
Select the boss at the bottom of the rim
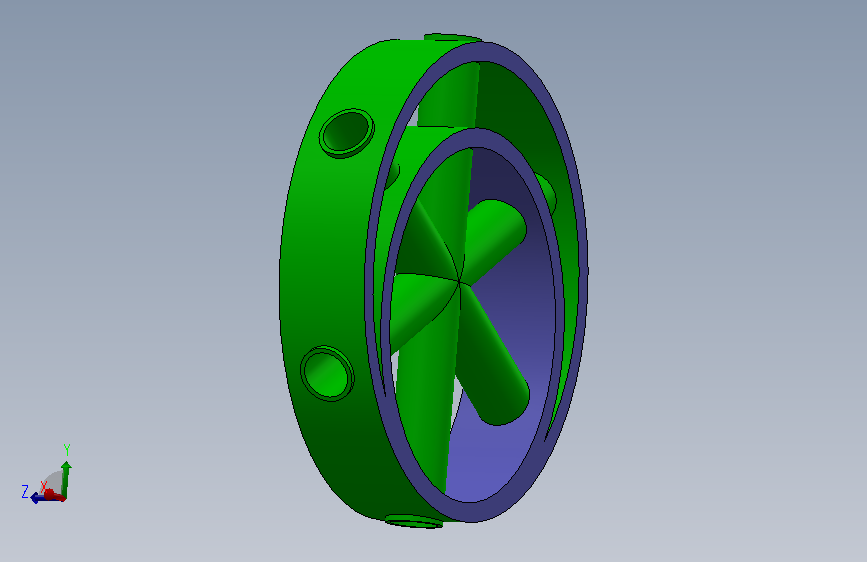pos(414,521)
